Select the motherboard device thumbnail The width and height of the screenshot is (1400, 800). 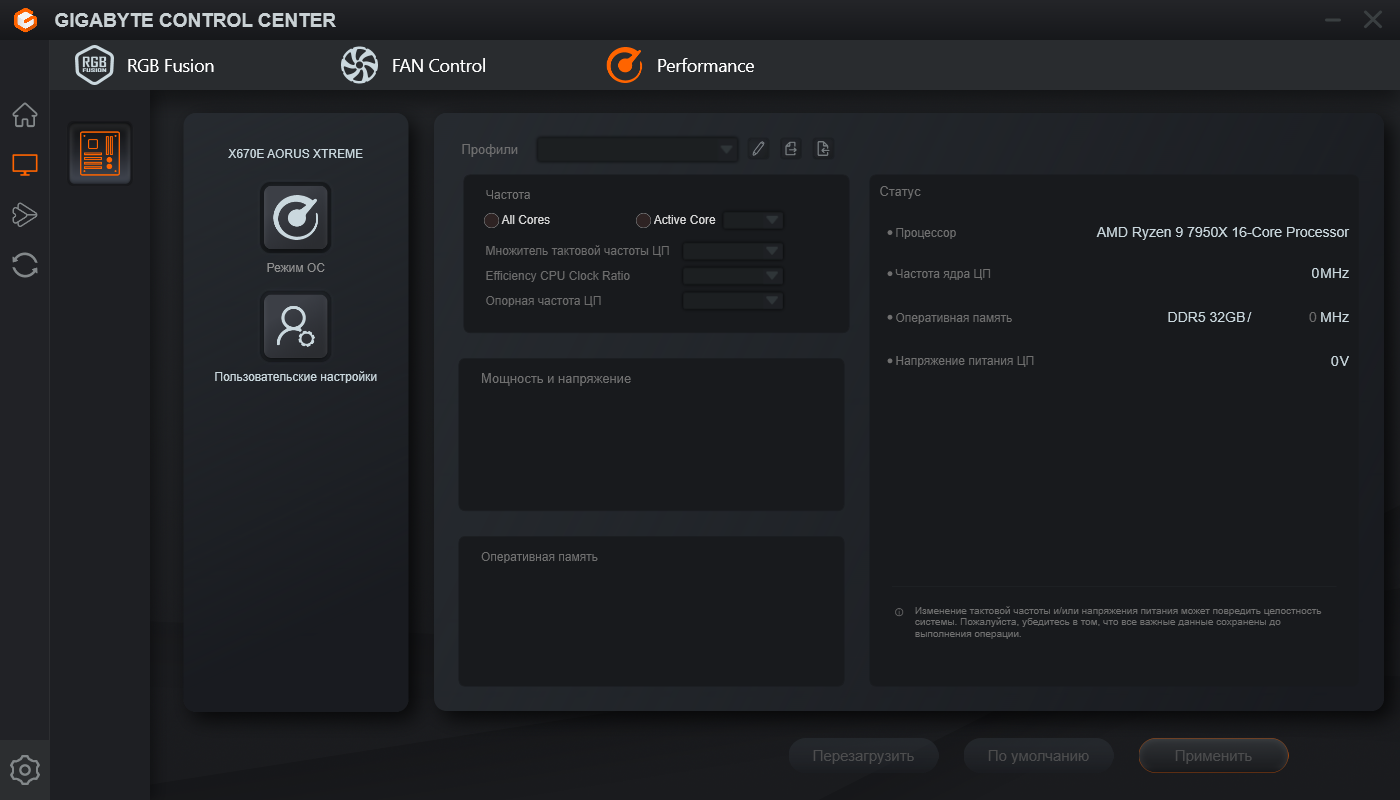tap(100, 154)
